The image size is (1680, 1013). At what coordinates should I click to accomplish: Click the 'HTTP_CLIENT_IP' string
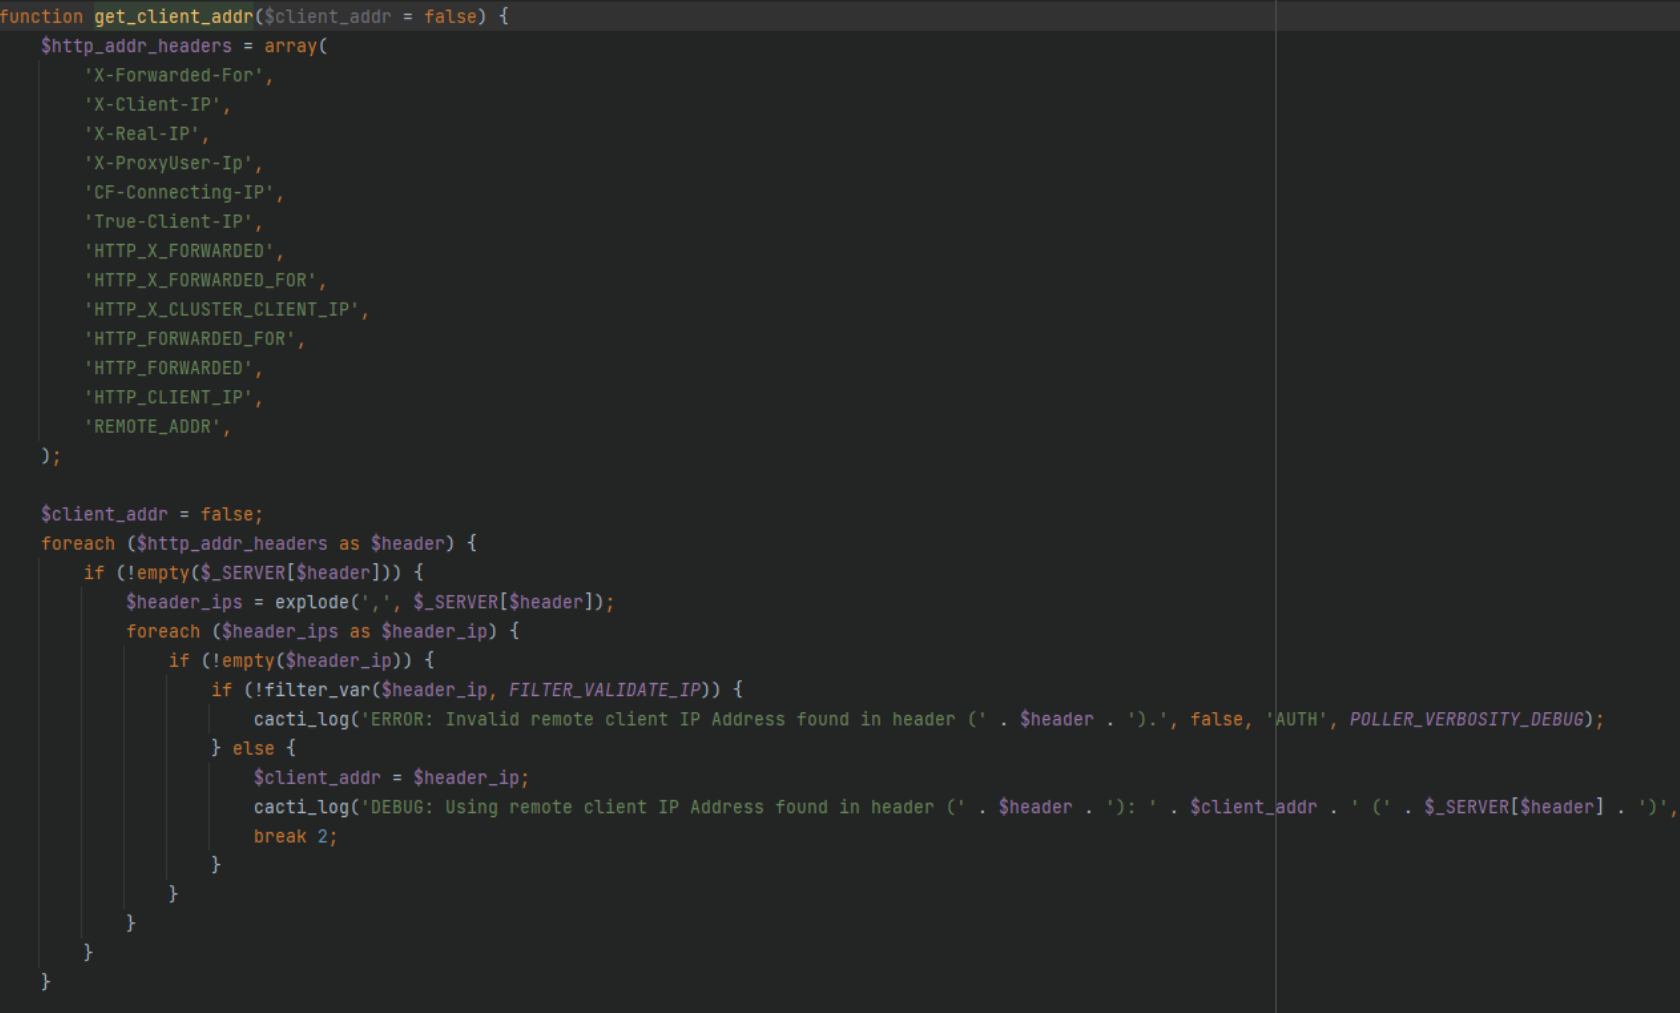(x=168, y=397)
